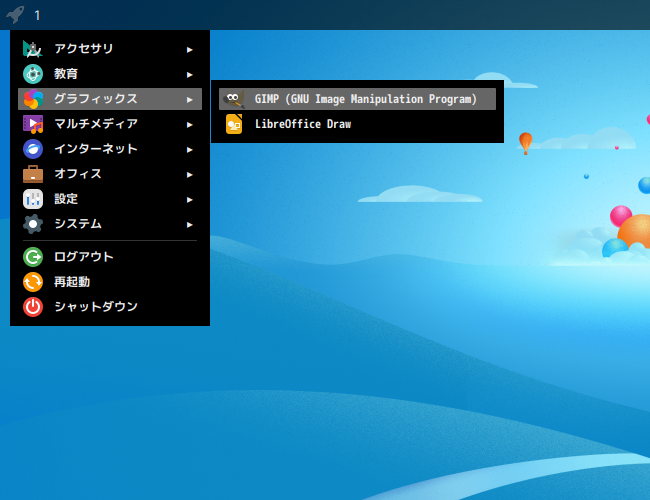Launch GIMP (GNU Image Manipulation Program)

[x=357, y=99]
